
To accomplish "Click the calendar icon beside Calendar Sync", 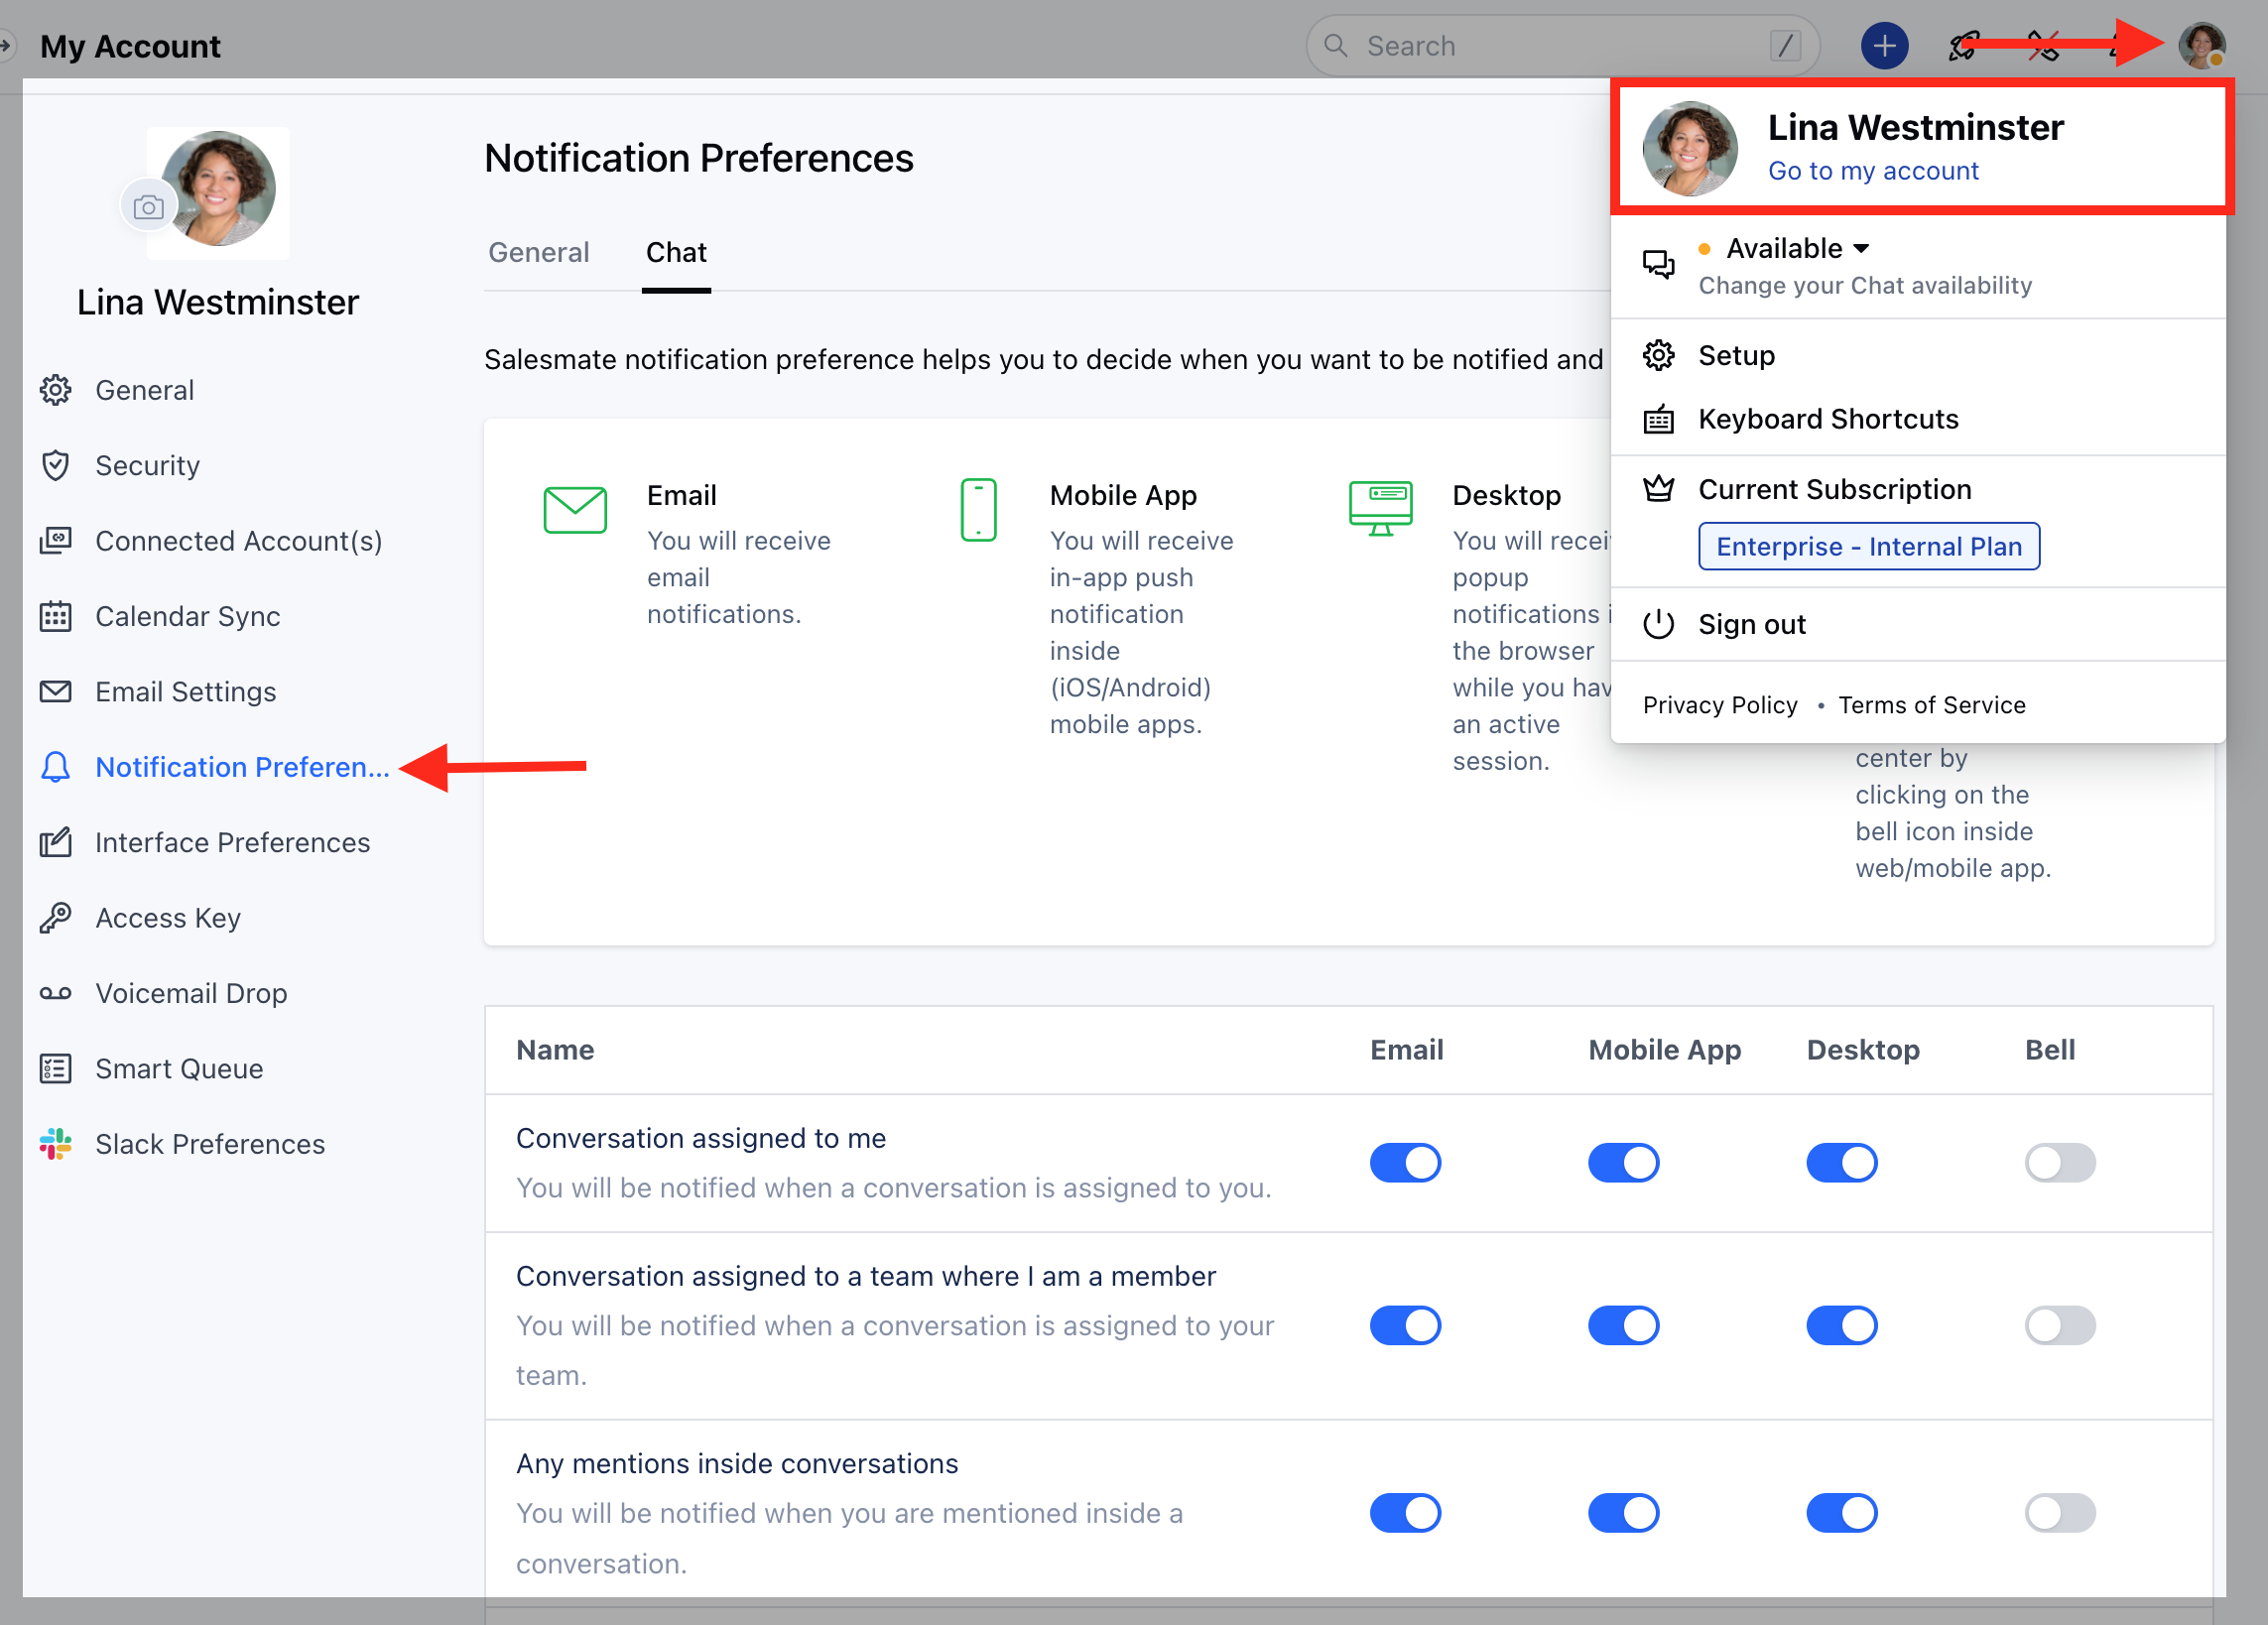I will pos(56,616).
